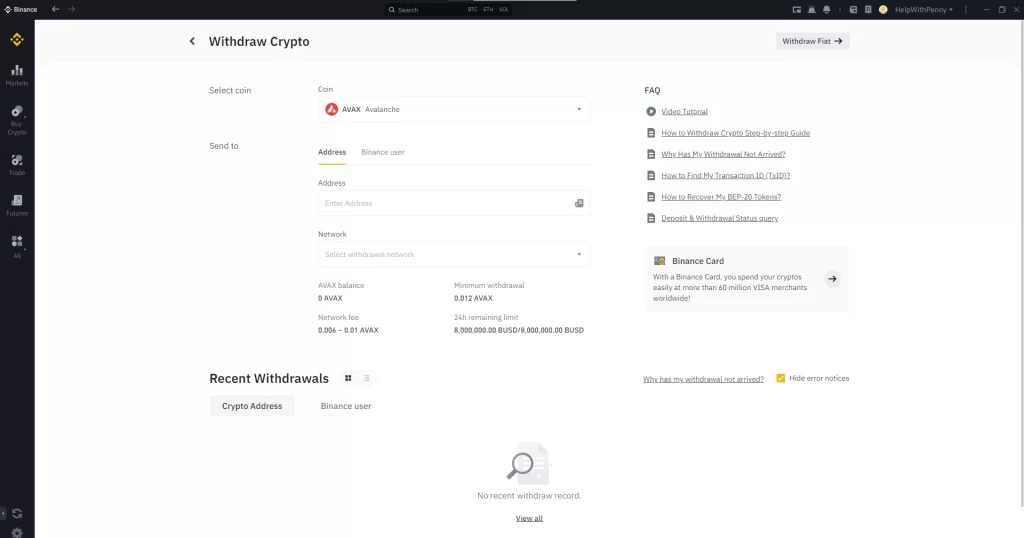Screen dimensions: 1024x538
Task: Toggle the Hide error notices checkbox
Action: click(780, 378)
